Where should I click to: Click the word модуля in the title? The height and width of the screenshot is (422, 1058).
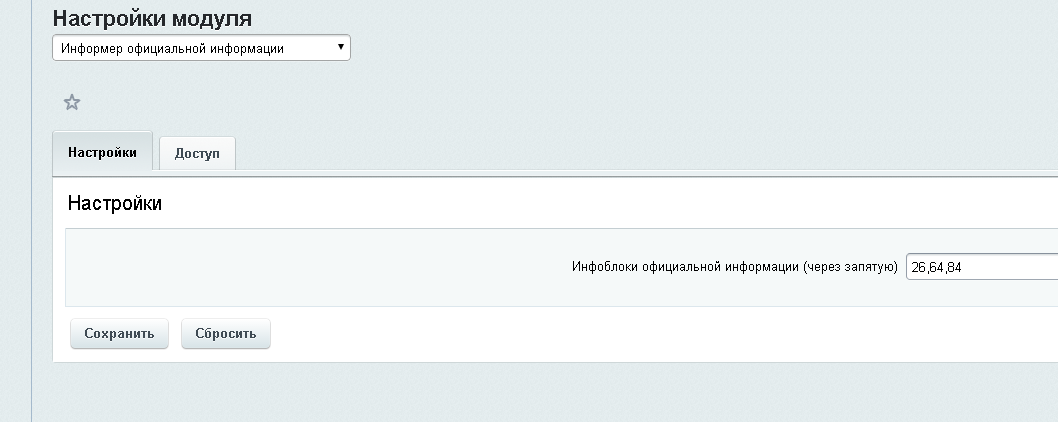click(x=212, y=19)
